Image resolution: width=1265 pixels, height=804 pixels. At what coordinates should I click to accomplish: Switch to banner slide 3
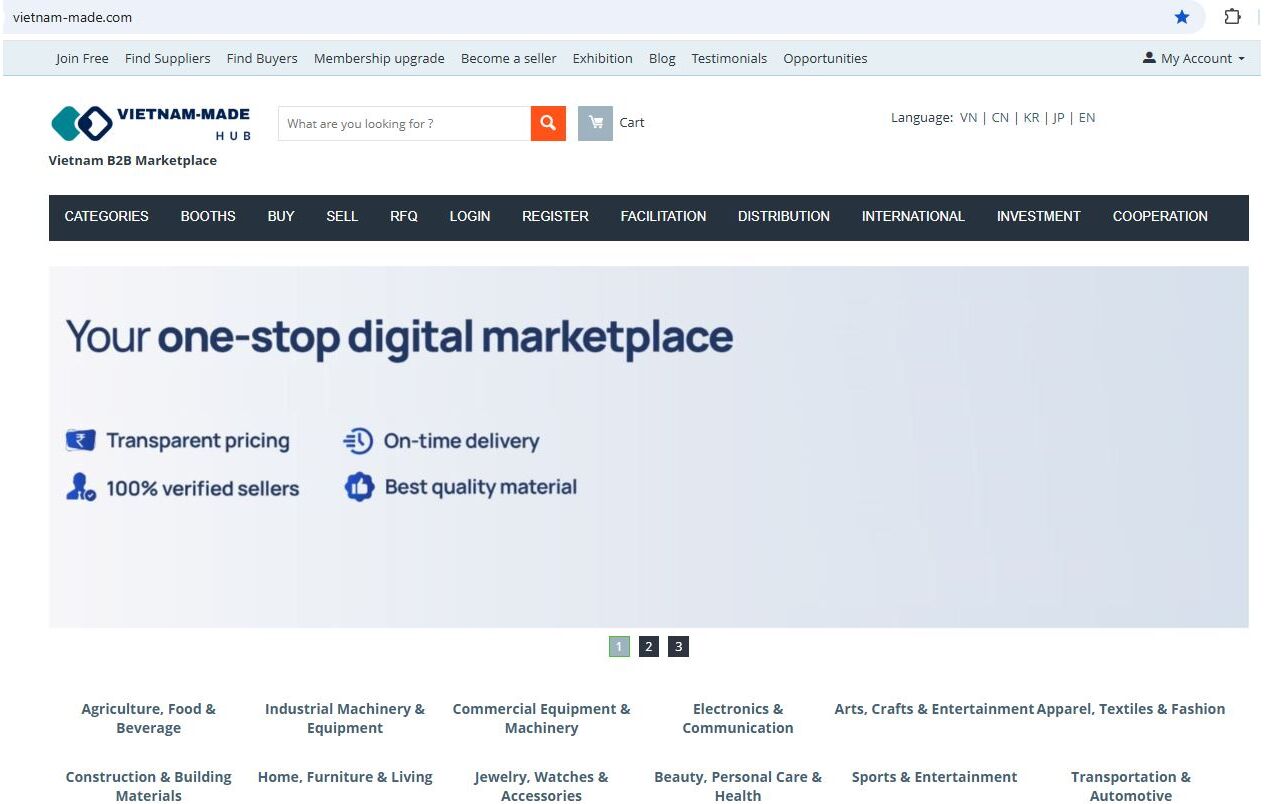678,647
